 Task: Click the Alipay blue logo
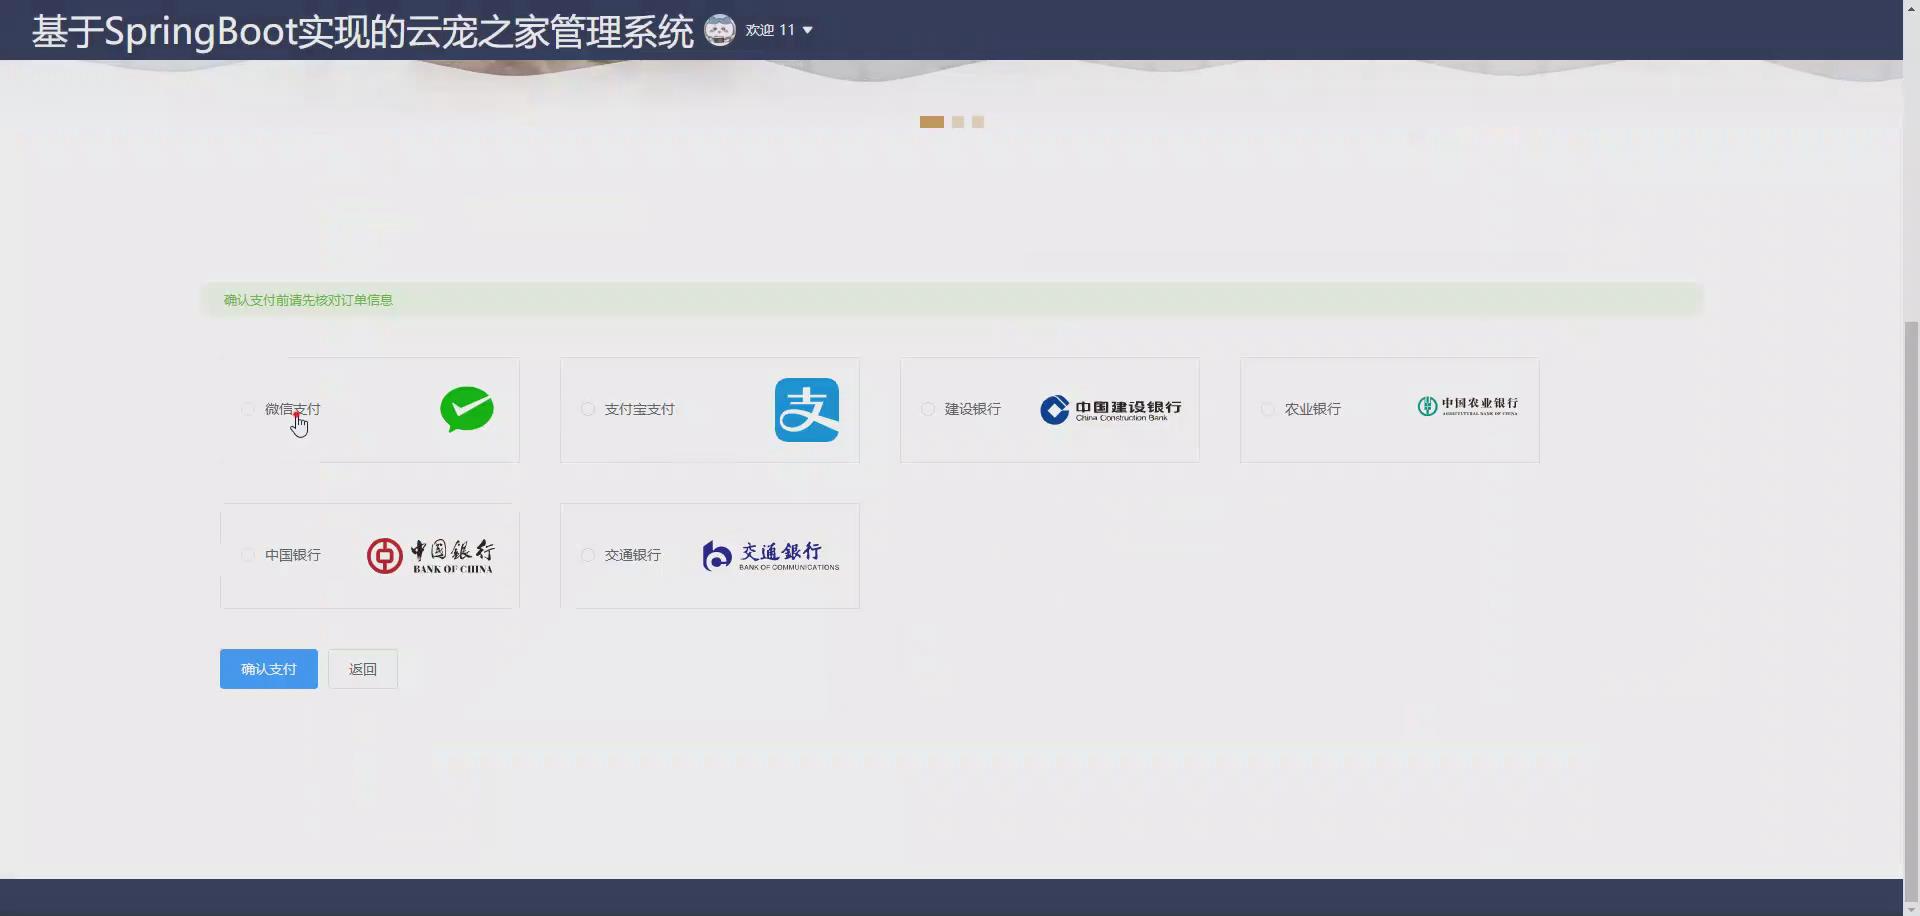tap(807, 410)
